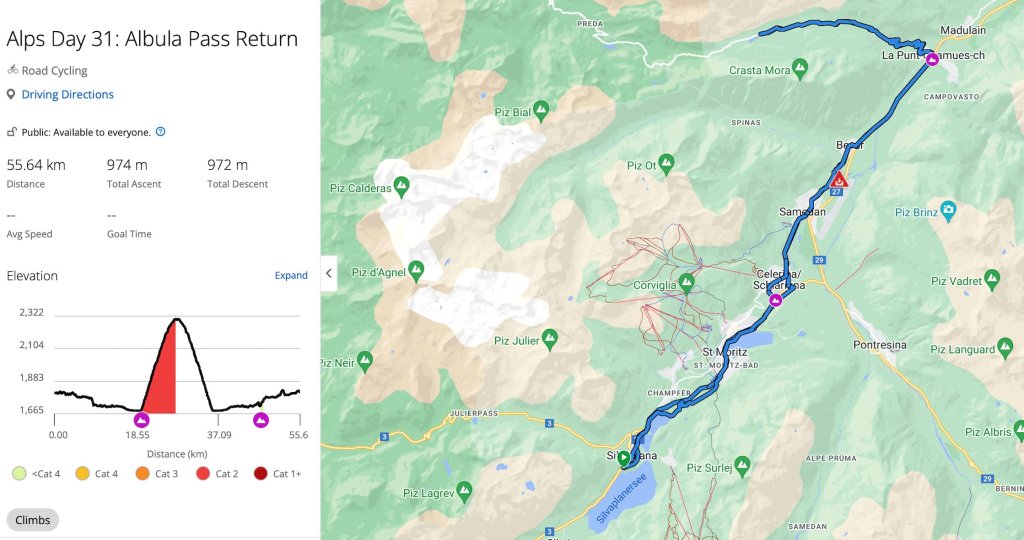Click the red warning triangle on route
This screenshot has width=1024, height=540.
pyautogui.click(x=840, y=181)
